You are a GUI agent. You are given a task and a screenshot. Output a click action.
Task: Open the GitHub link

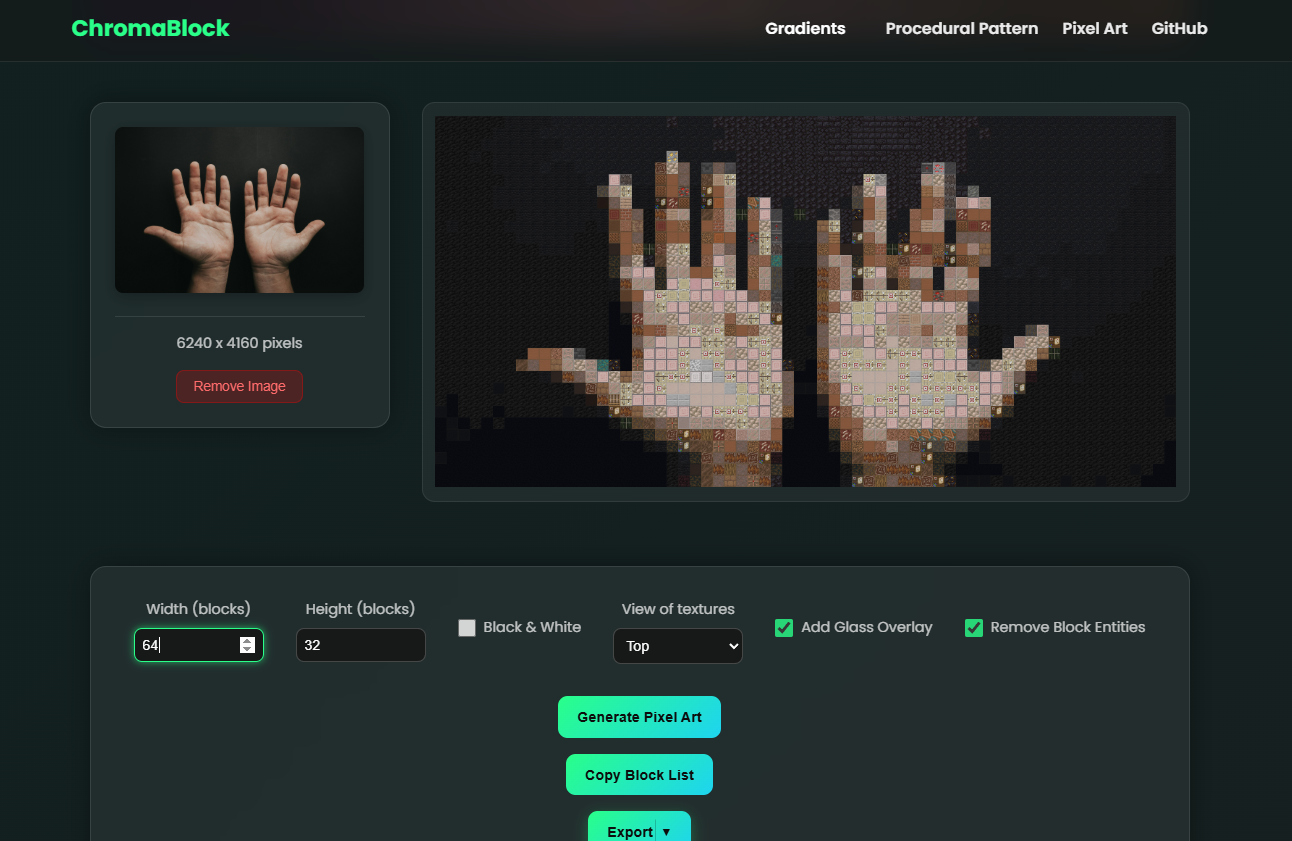1179,28
